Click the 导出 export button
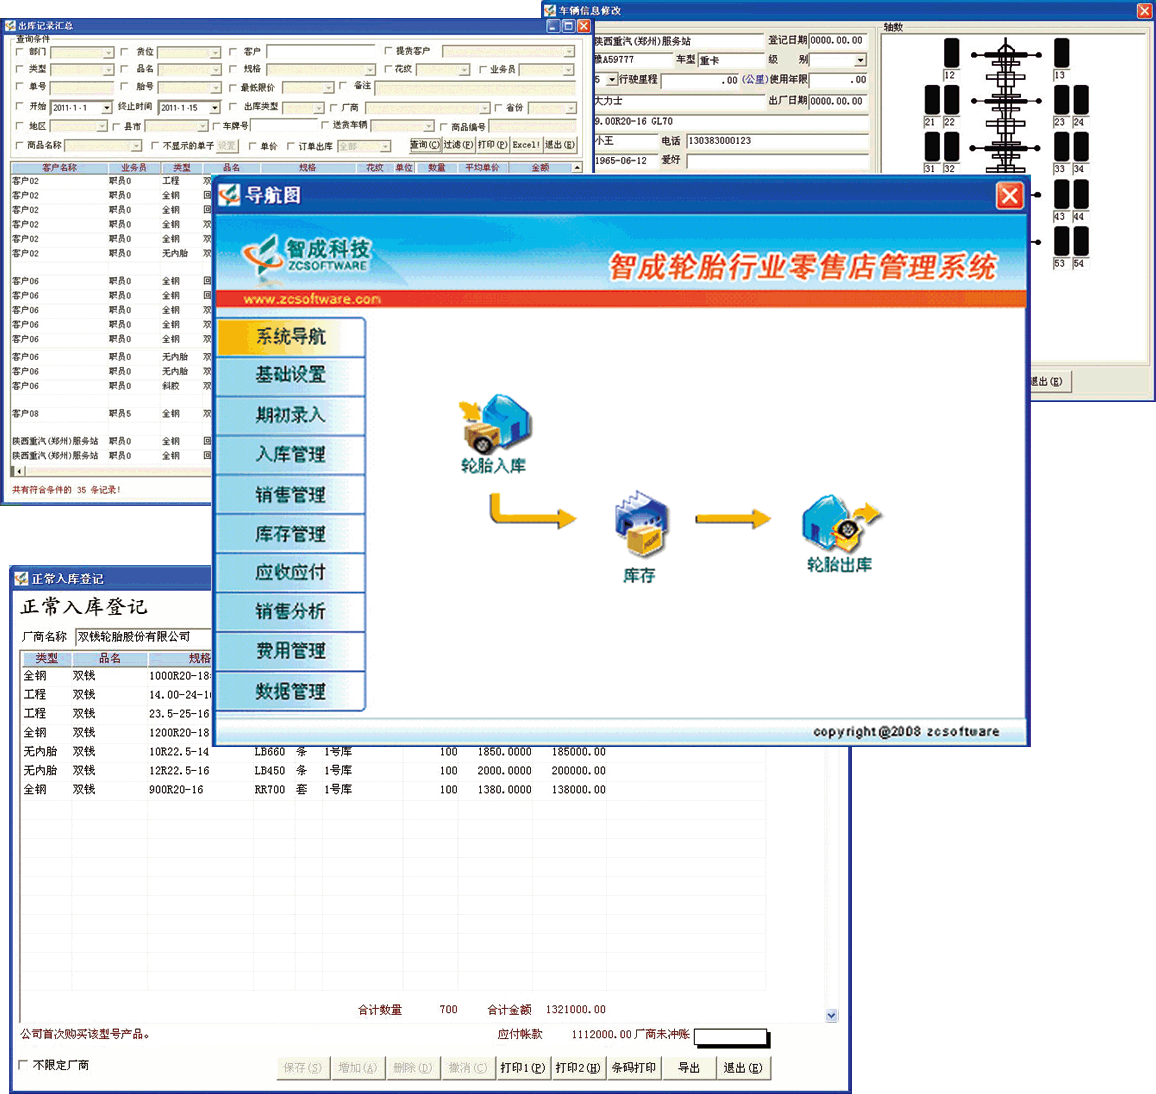This screenshot has height=1094, width=1156. coord(689,1067)
